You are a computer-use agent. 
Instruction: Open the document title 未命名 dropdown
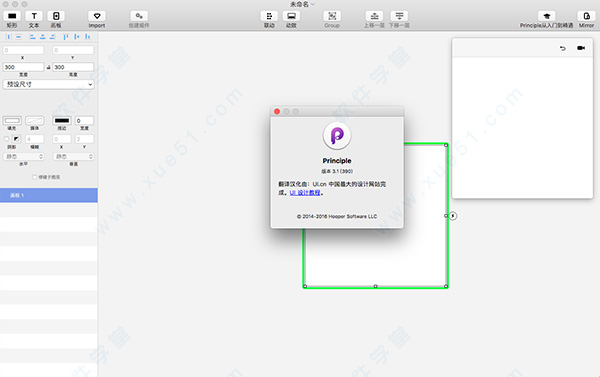point(302,4)
